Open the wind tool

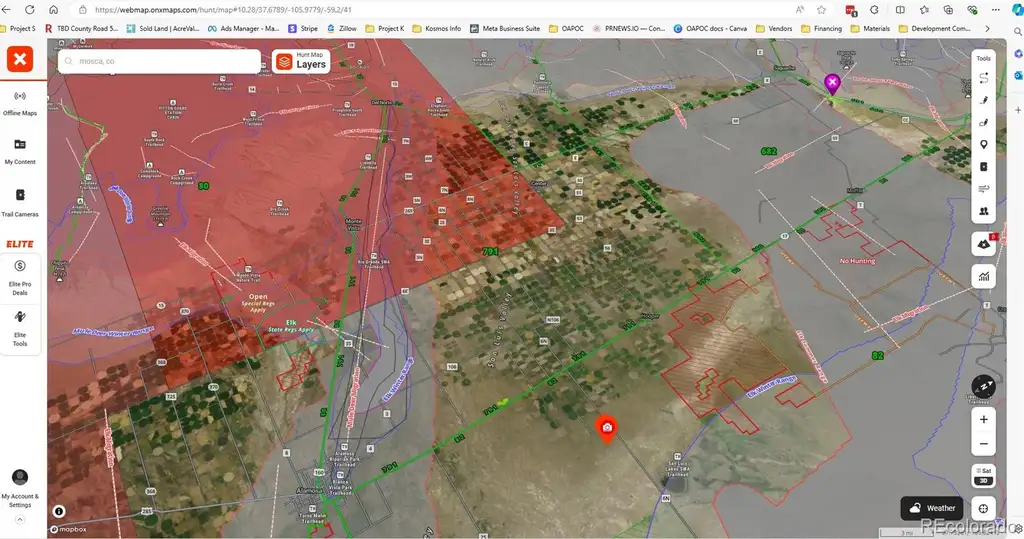(x=984, y=189)
